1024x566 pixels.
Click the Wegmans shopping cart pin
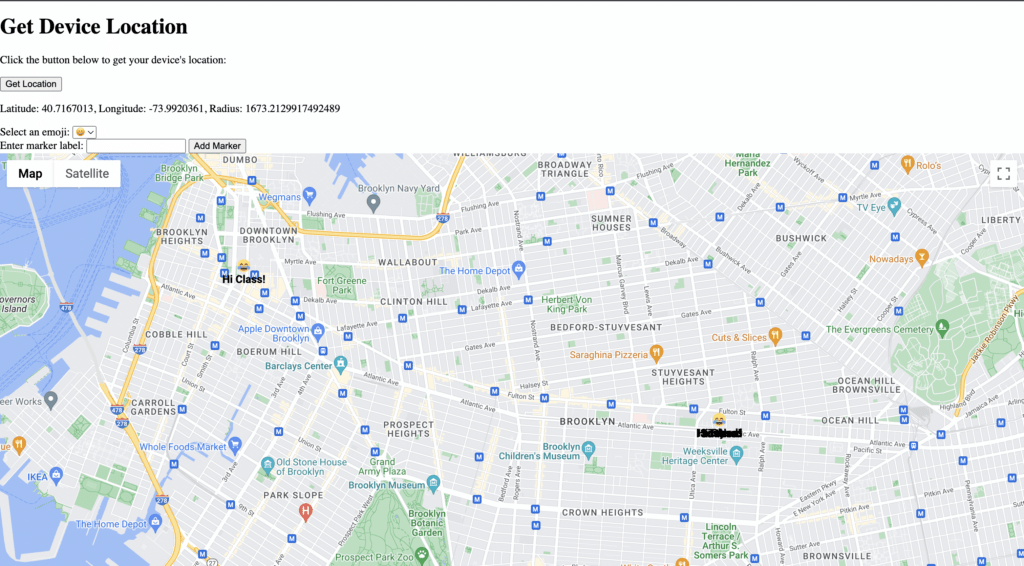(310, 194)
